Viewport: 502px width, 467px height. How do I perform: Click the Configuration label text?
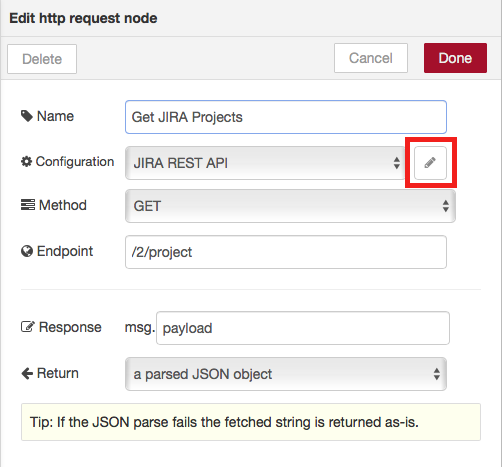[x=75, y=162]
